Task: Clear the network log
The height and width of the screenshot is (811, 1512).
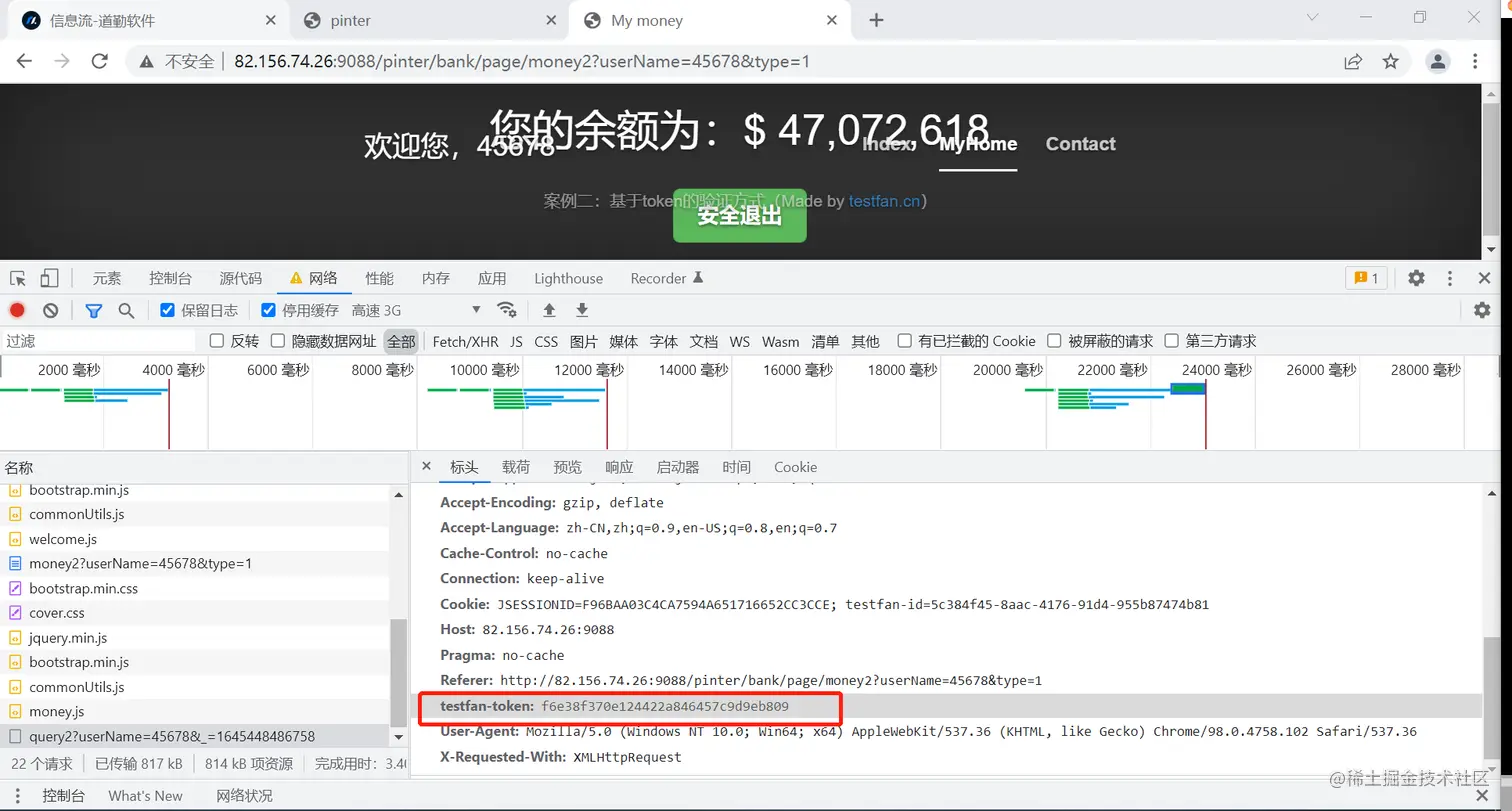Action: click(50, 310)
